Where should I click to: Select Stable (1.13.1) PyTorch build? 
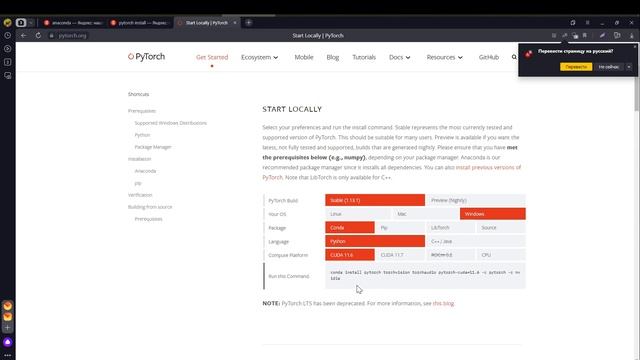[x=375, y=200]
